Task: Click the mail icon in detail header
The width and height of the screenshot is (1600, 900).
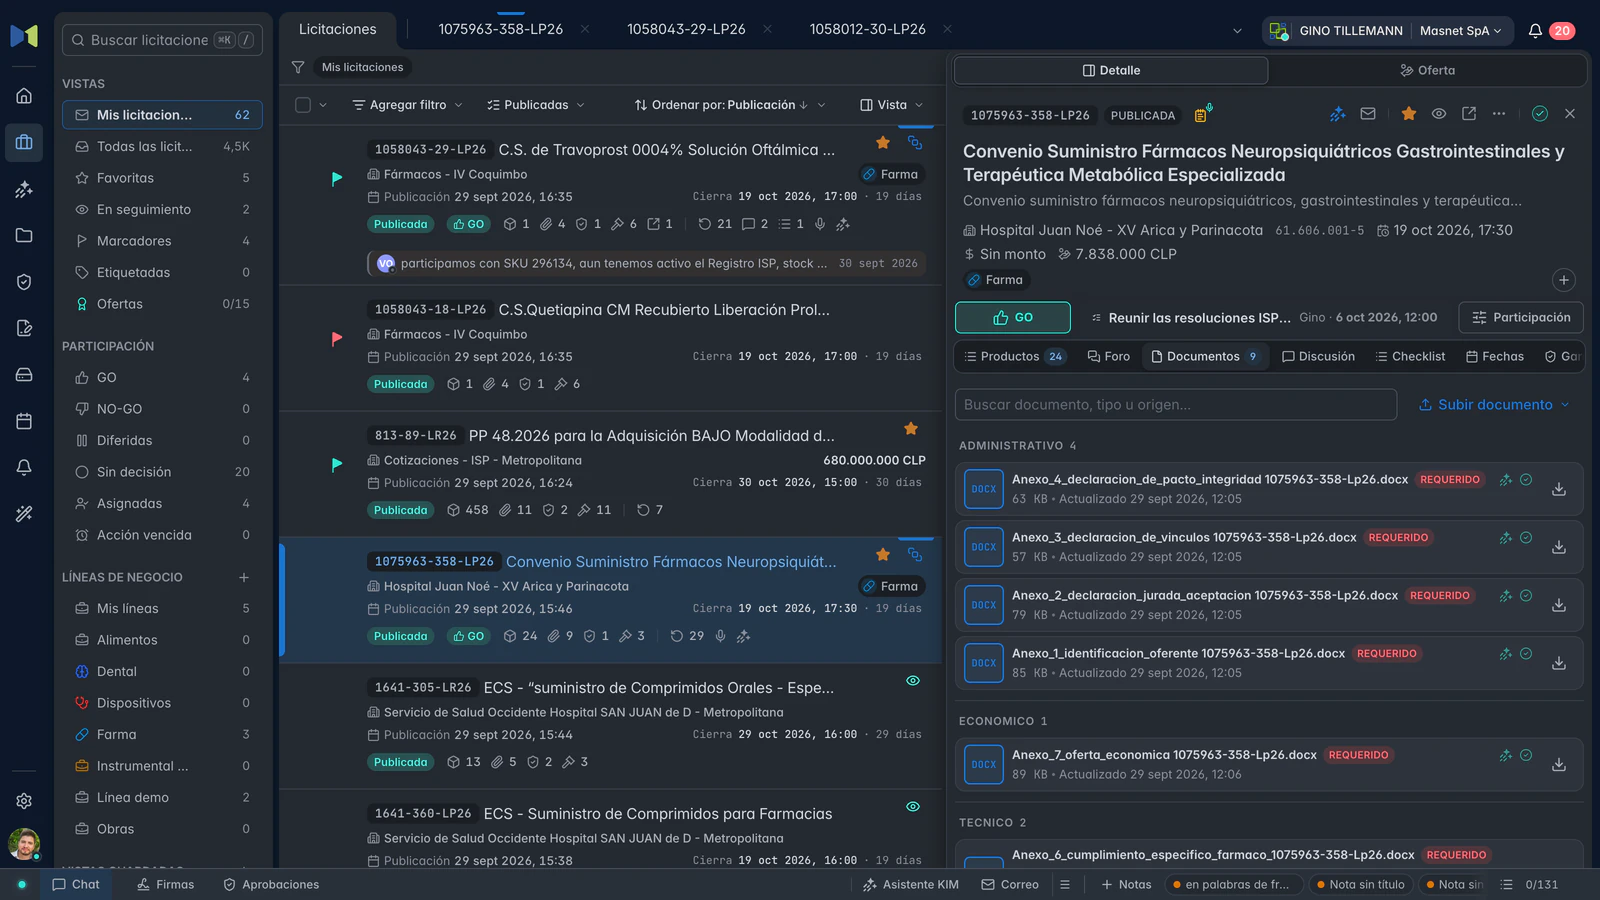Action: tap(1368, 114)
